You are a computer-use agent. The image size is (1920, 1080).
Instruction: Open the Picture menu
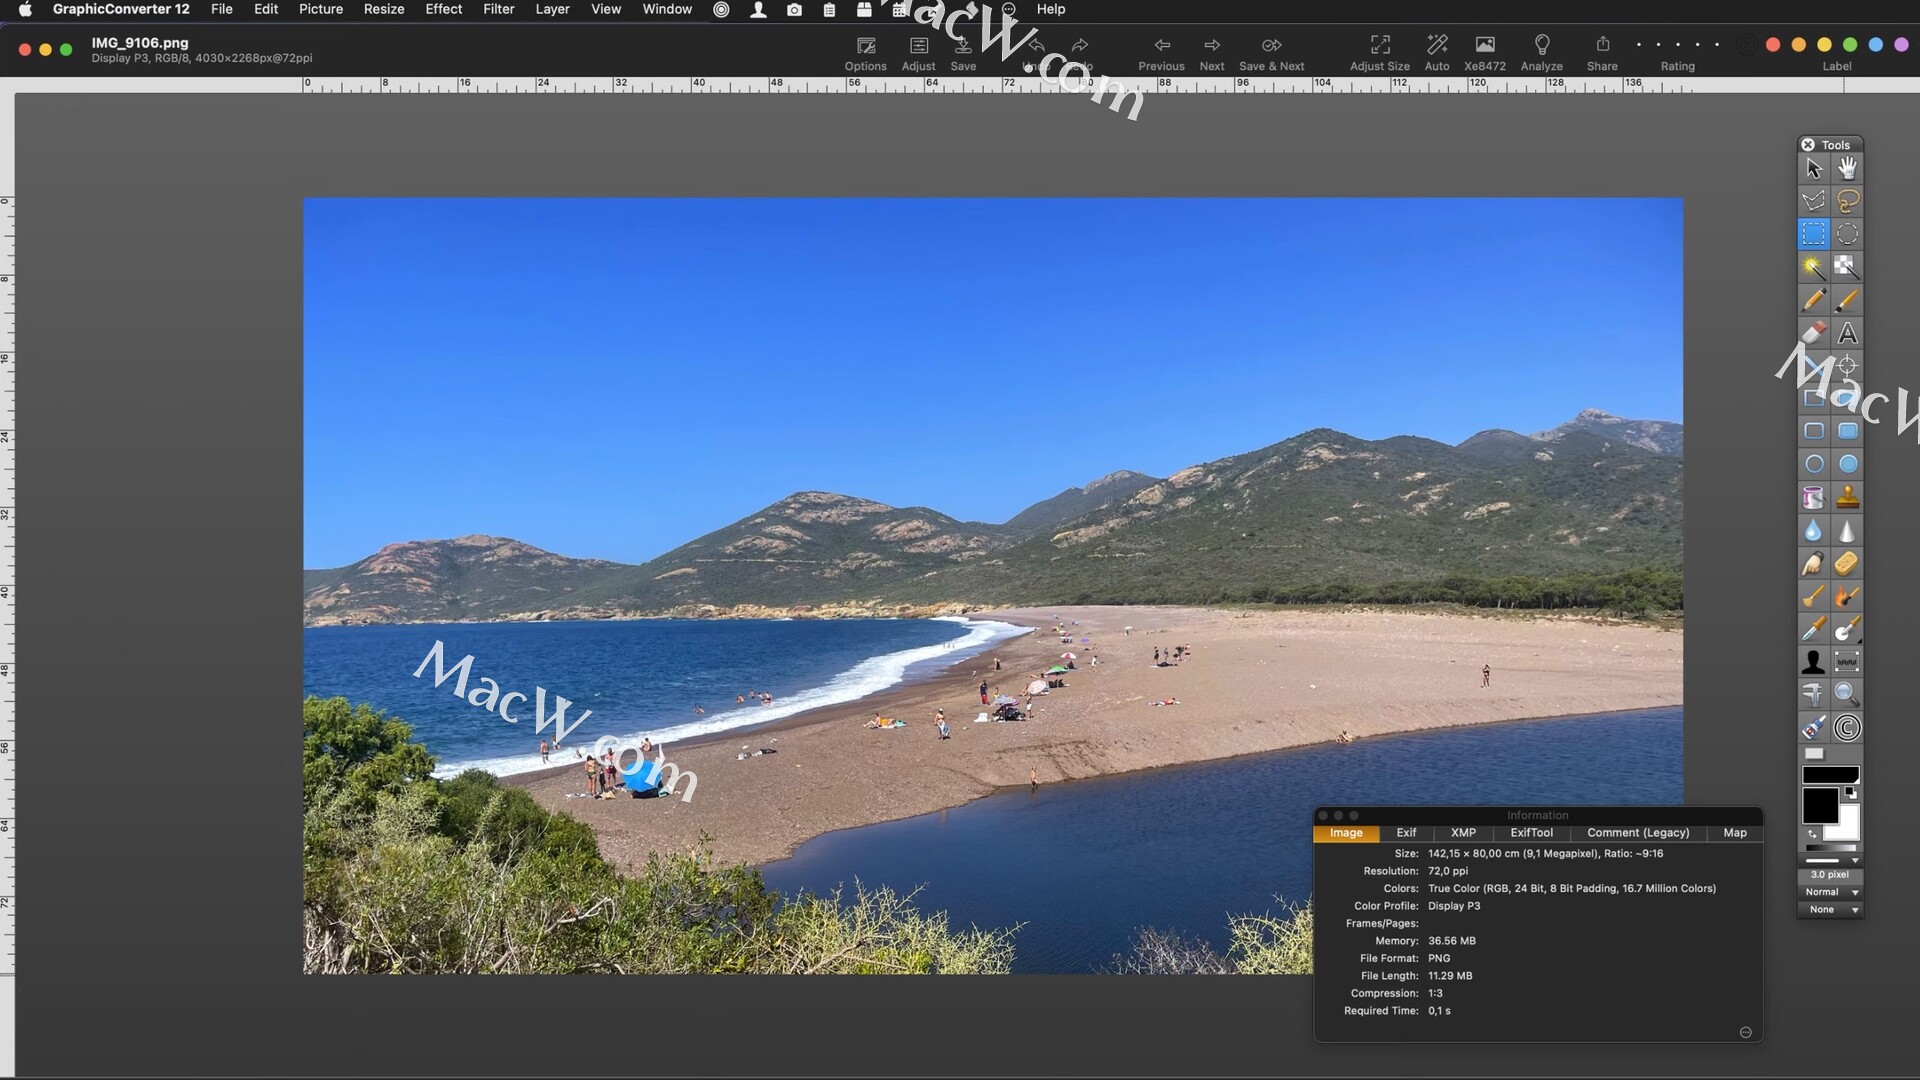[x=321, y=9]
